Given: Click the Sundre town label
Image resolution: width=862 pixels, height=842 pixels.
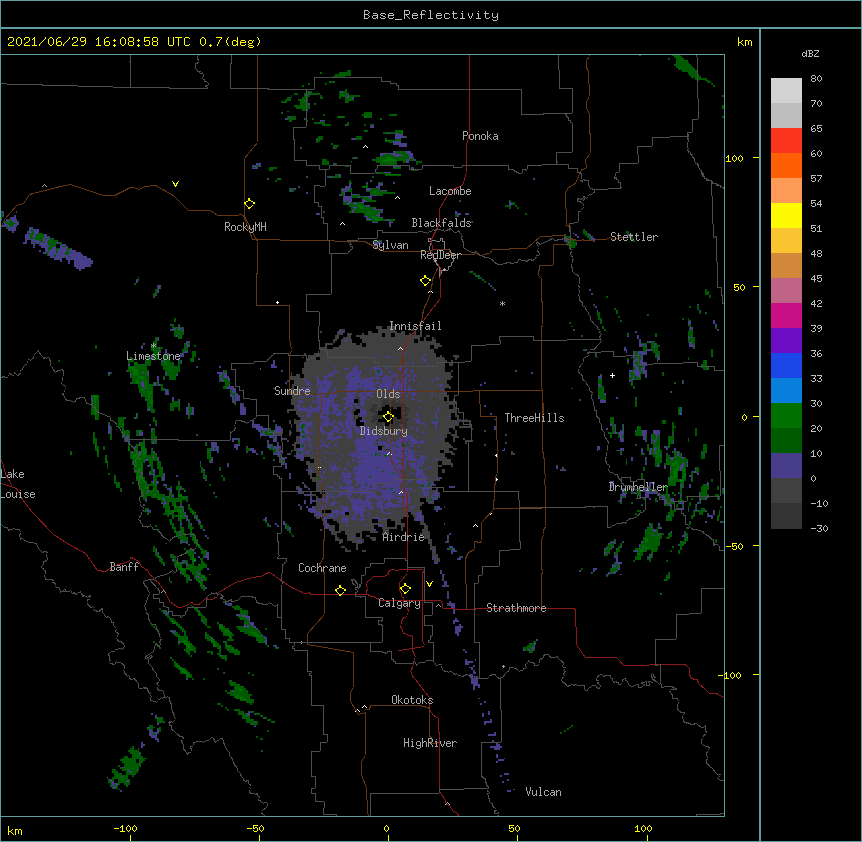Looking at the screenshot, I should (x=292, y=391).
